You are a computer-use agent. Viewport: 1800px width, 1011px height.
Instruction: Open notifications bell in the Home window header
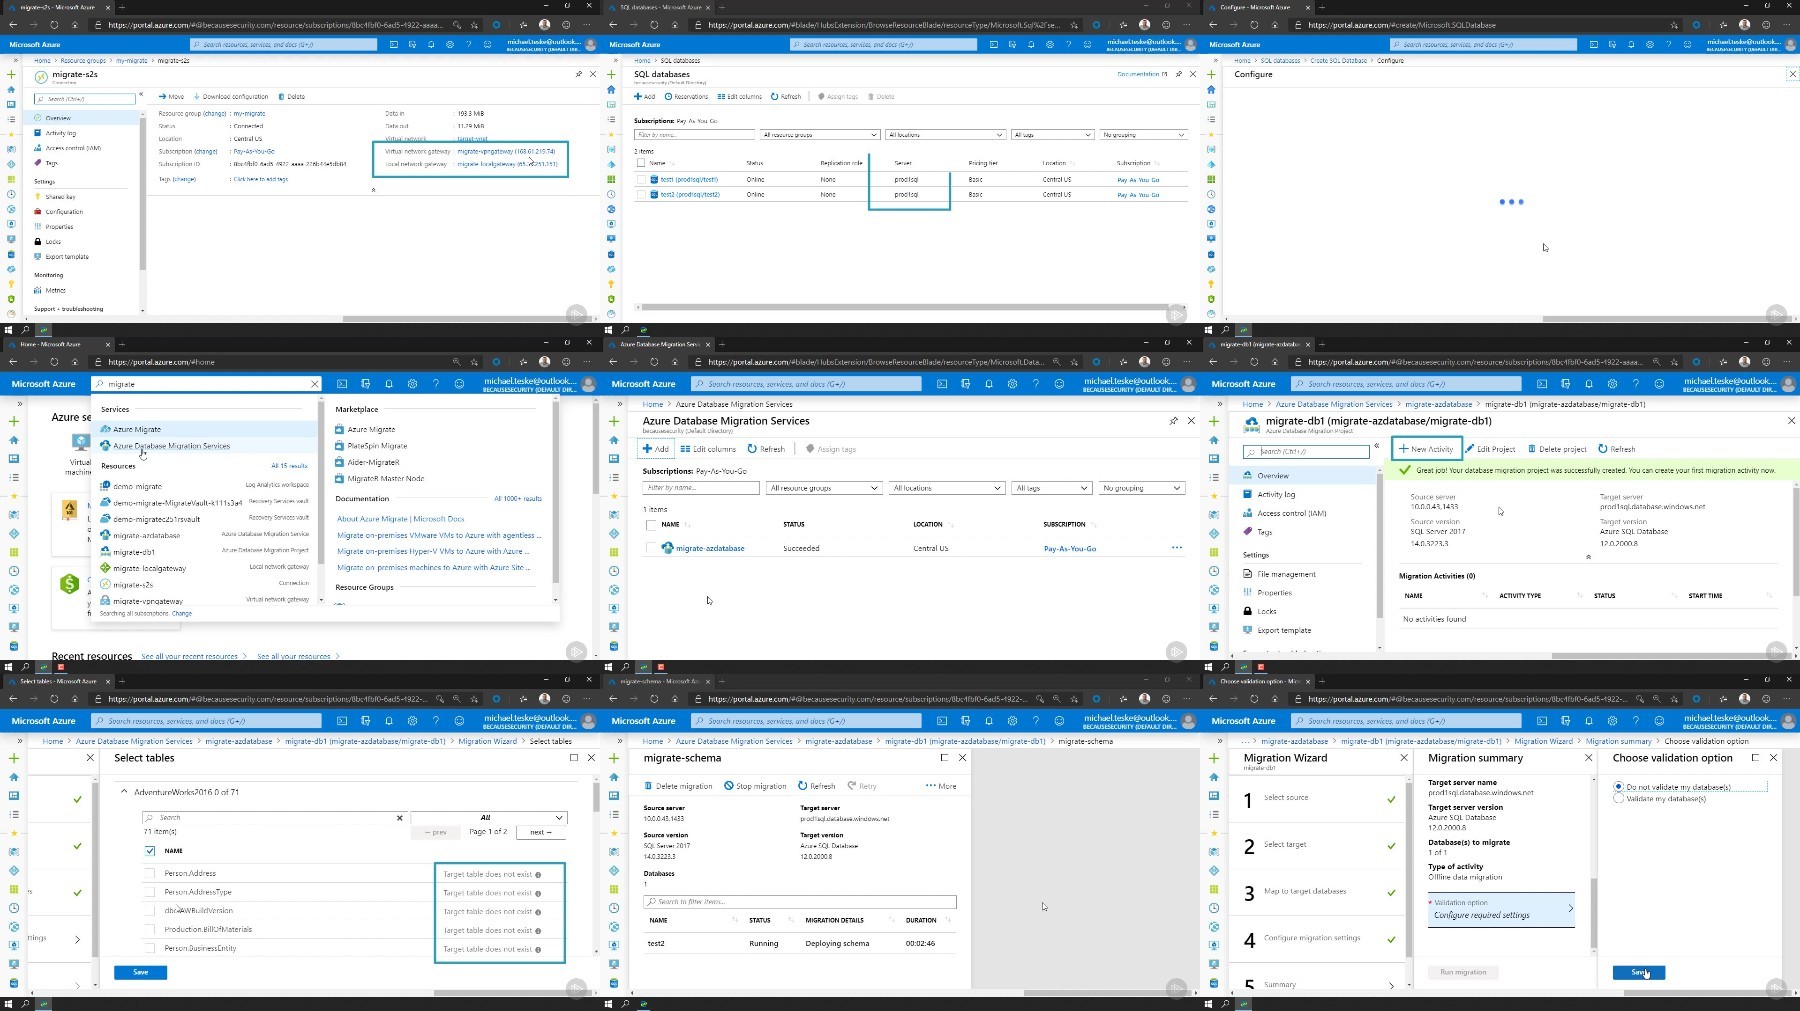[389, 384]
